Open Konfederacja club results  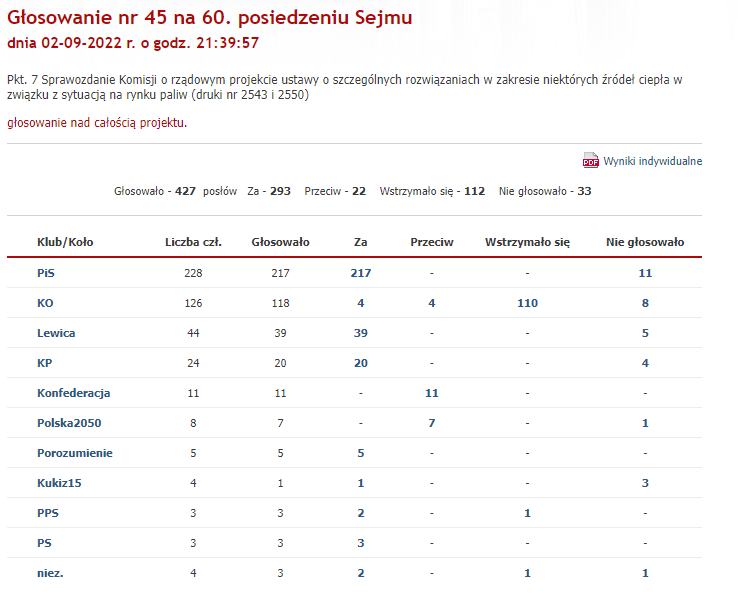(x=73, y=393)
